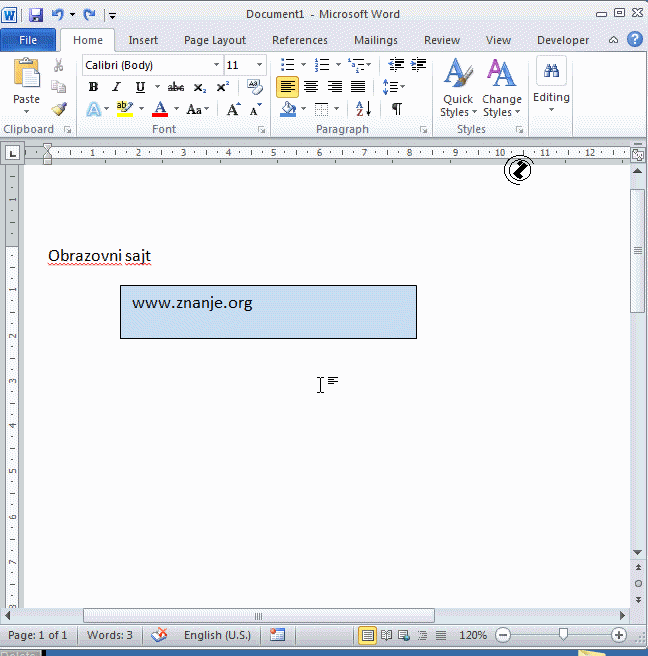Open the Review tab

(x=441, y=40)
